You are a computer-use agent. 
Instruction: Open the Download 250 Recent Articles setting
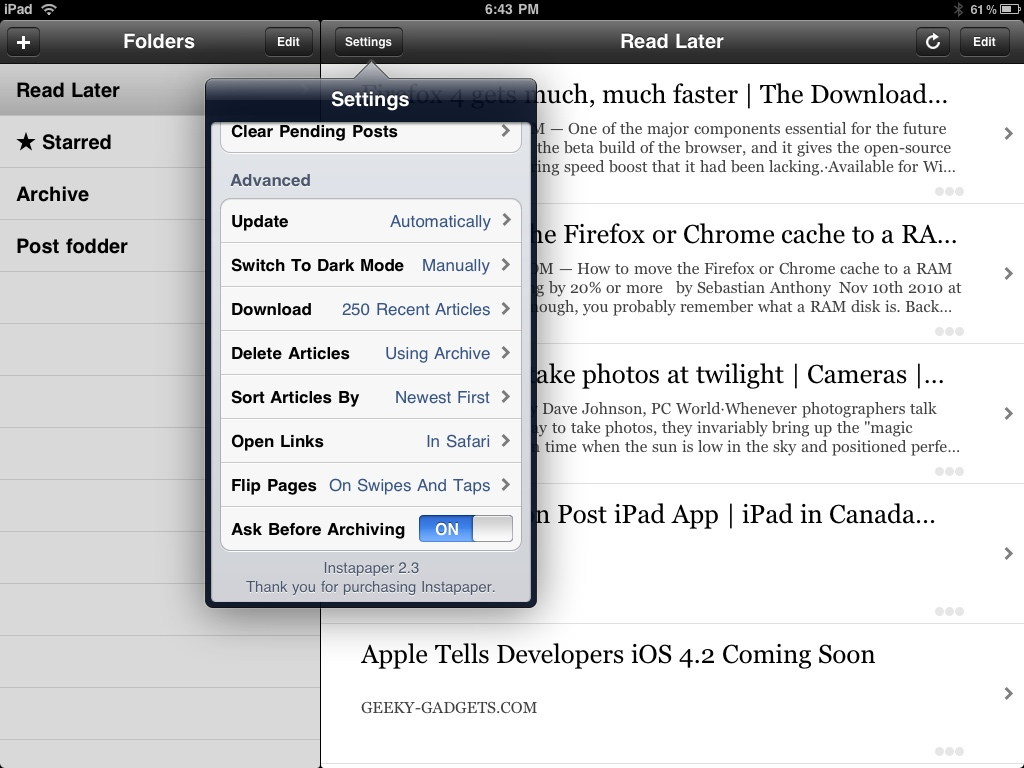coord(371,309)
